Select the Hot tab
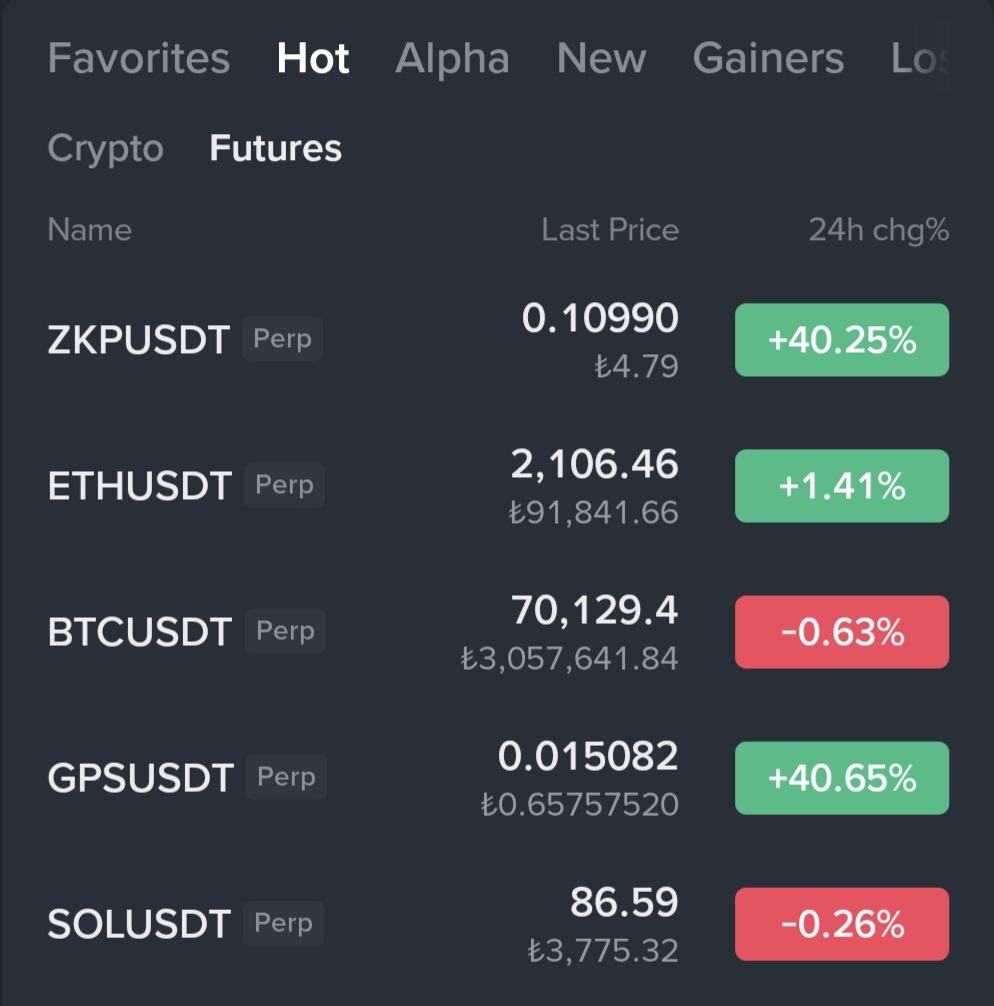Image resolution: width=994 pixels, height=1006 pixels. [x=313, y=59]
